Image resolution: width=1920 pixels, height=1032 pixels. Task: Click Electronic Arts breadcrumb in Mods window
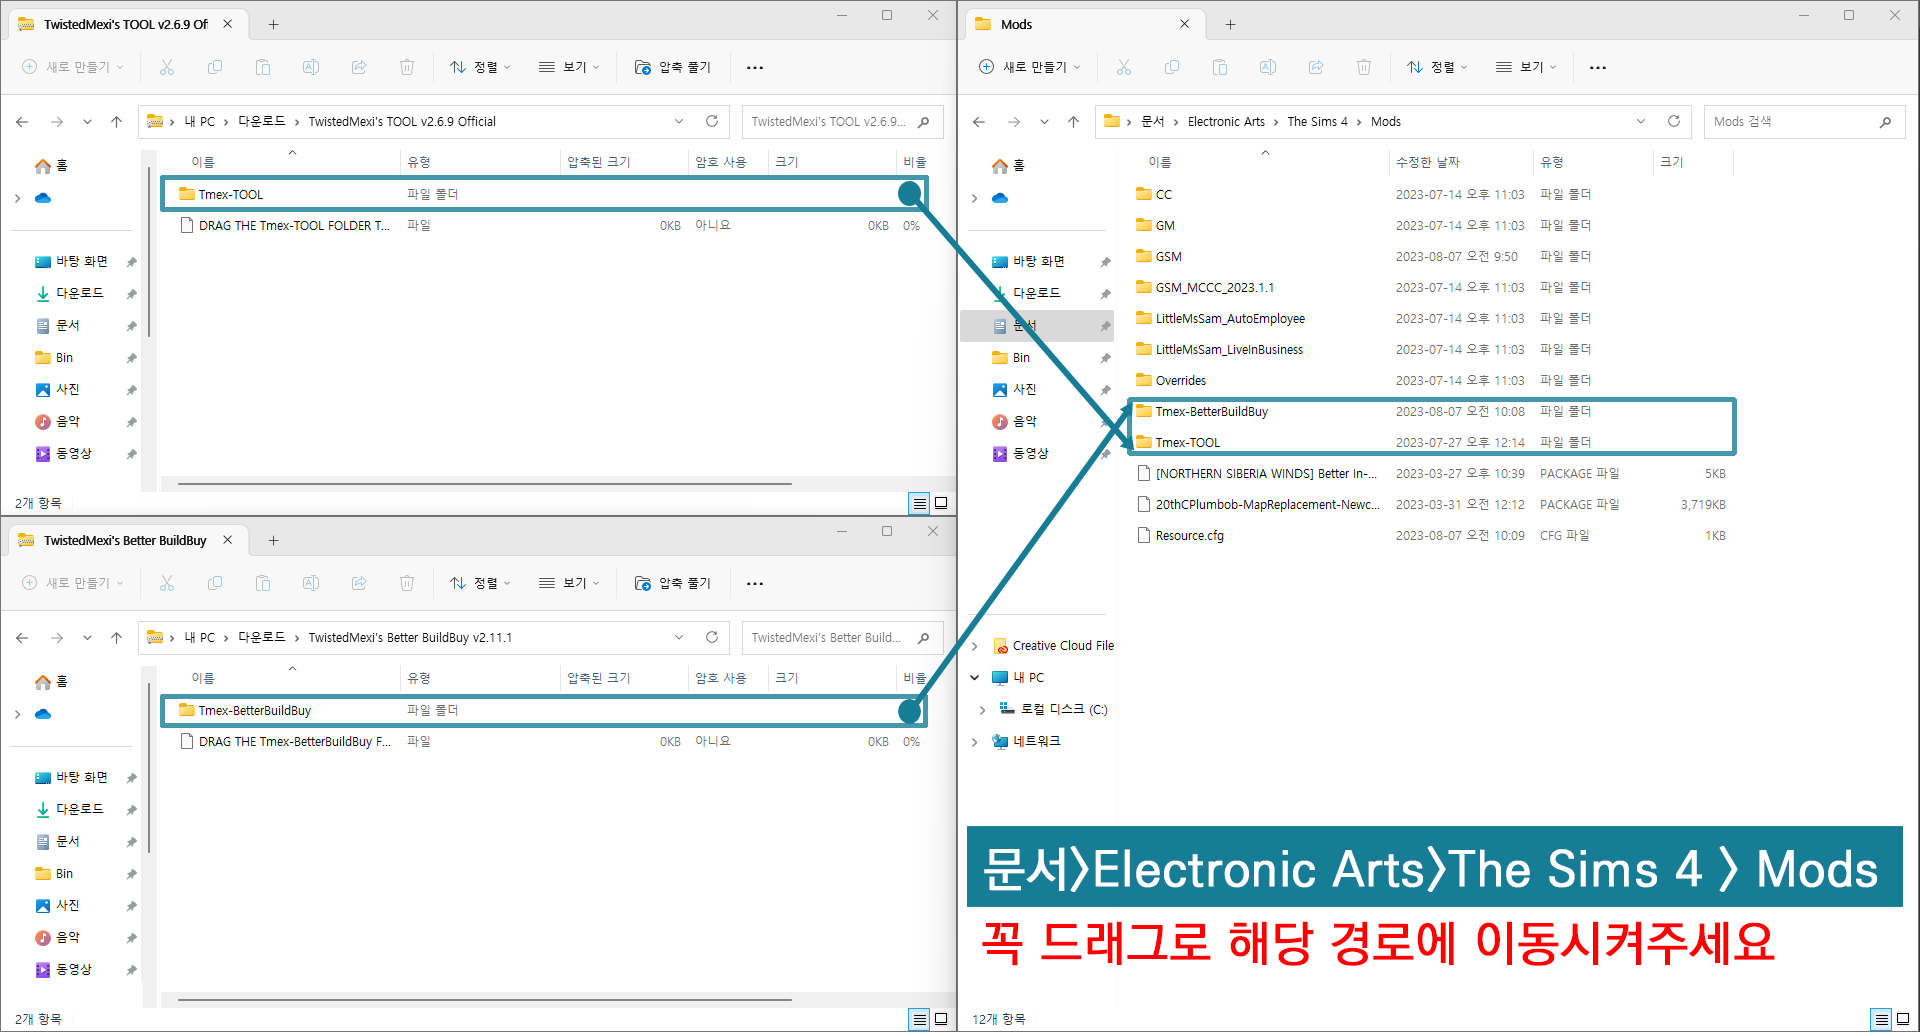pos(1226,121)
